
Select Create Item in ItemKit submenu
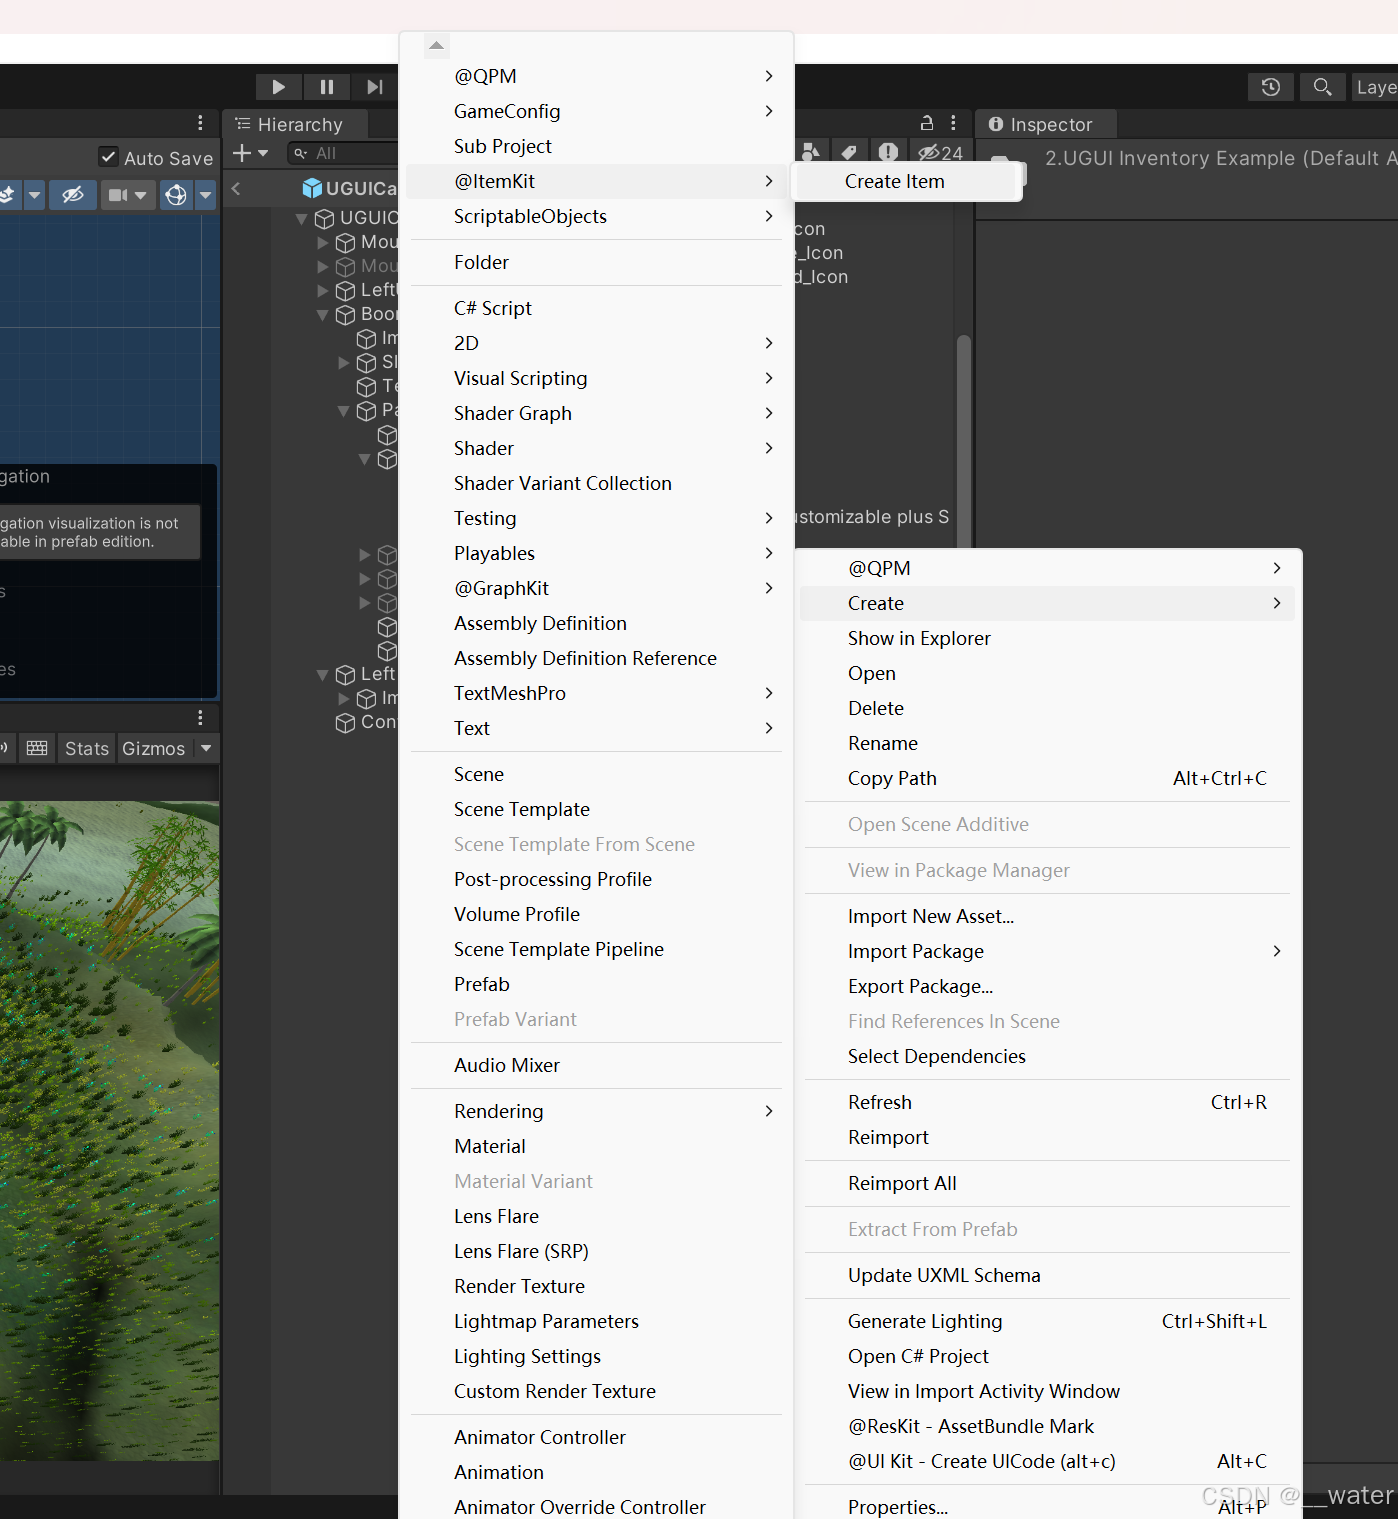pos(908,181)
